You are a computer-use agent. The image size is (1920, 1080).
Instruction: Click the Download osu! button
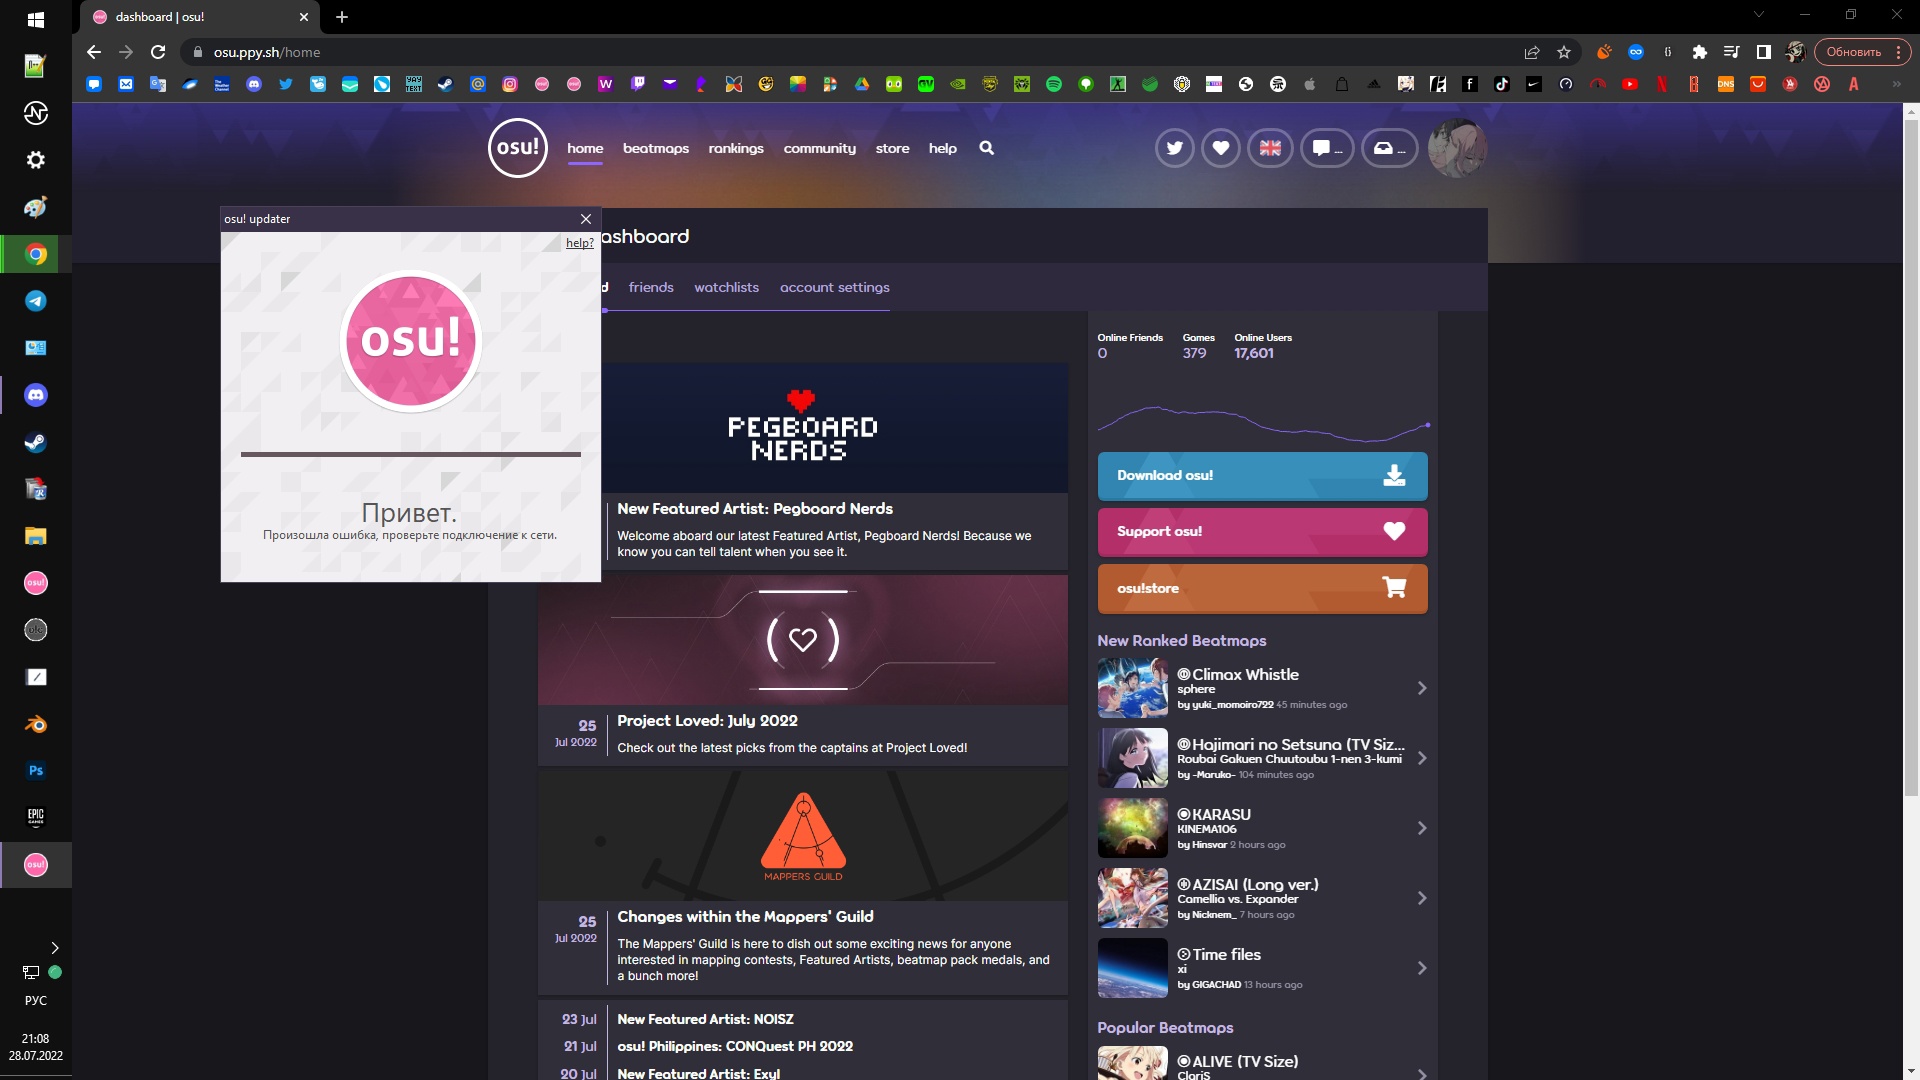tap(1262, 476)
